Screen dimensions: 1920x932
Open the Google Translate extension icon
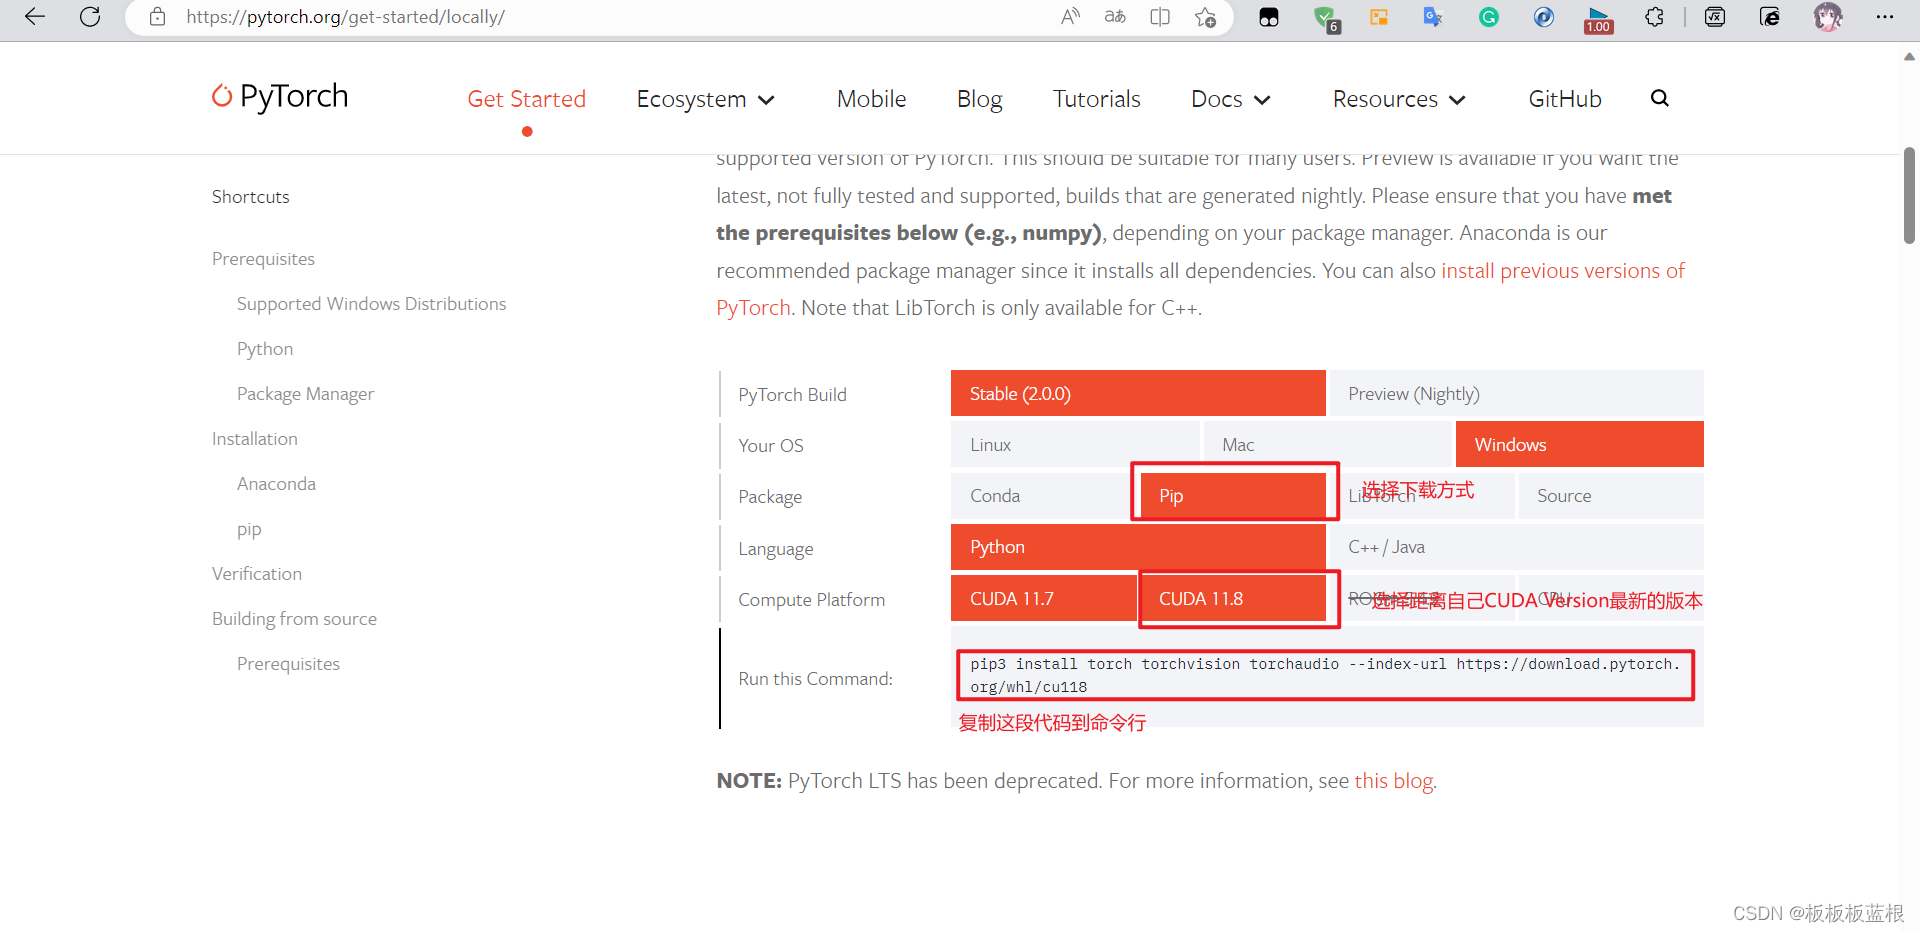1433,17
